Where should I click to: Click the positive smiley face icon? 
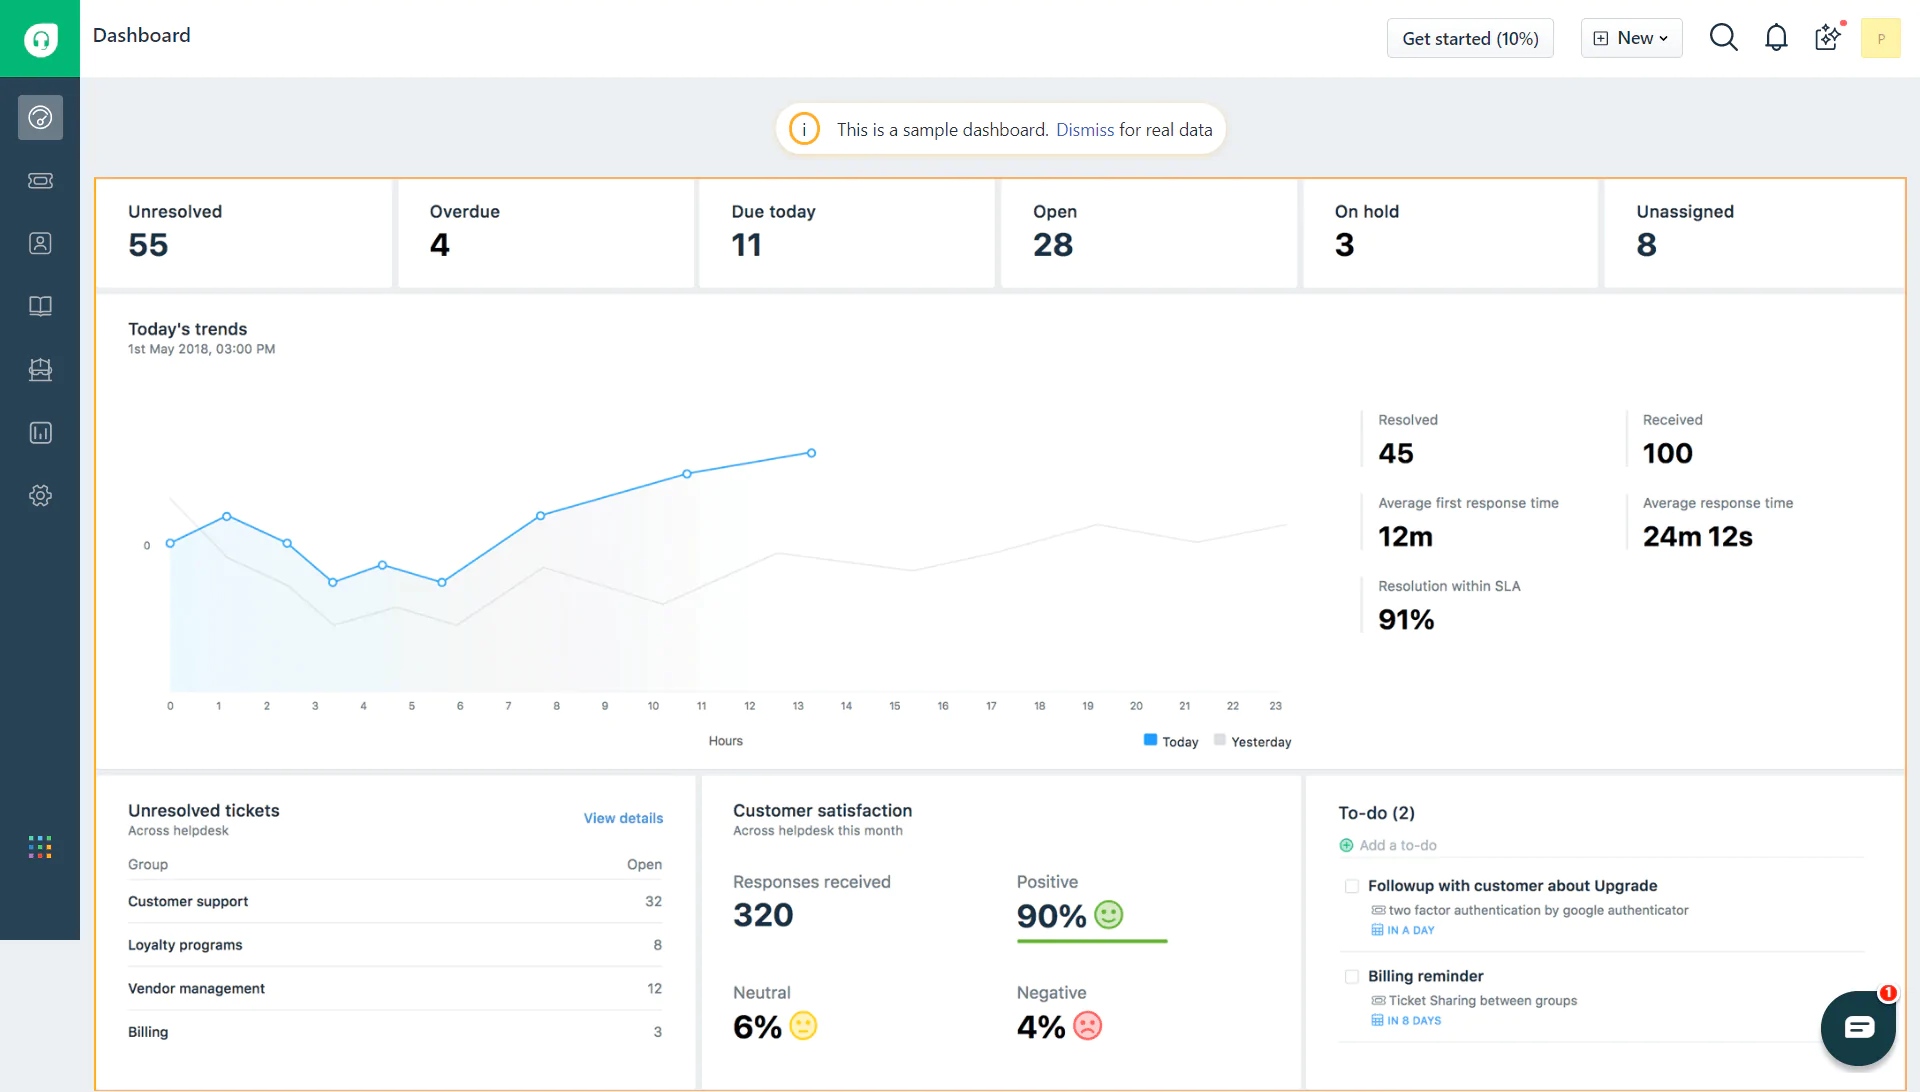(x=1109, y=915)
